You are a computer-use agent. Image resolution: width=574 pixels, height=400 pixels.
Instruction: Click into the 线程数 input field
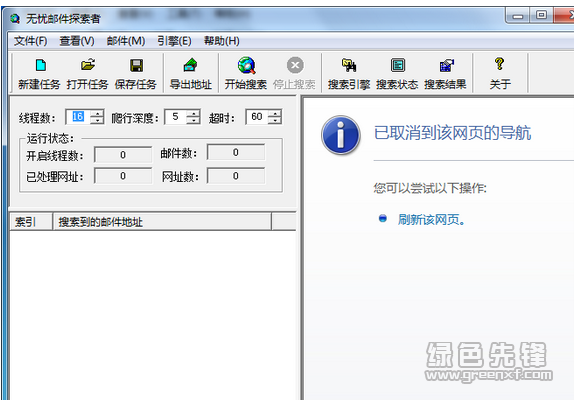coord(78,117)
